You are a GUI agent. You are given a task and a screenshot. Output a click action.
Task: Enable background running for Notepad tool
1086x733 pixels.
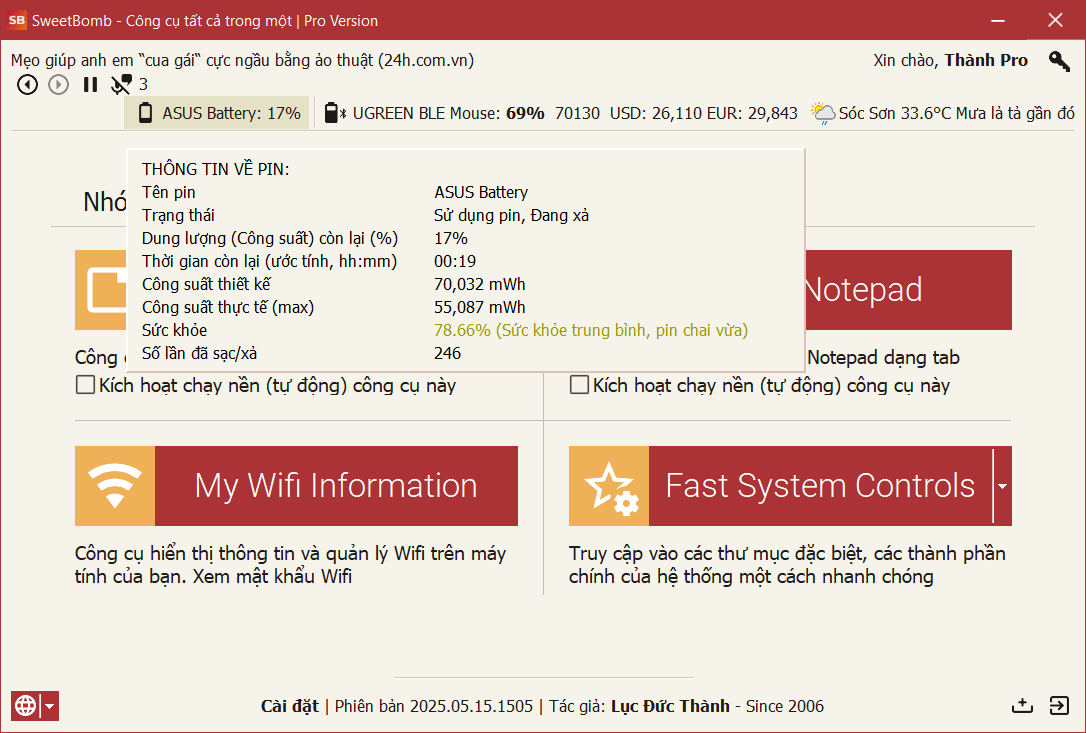tap(580, 385)
